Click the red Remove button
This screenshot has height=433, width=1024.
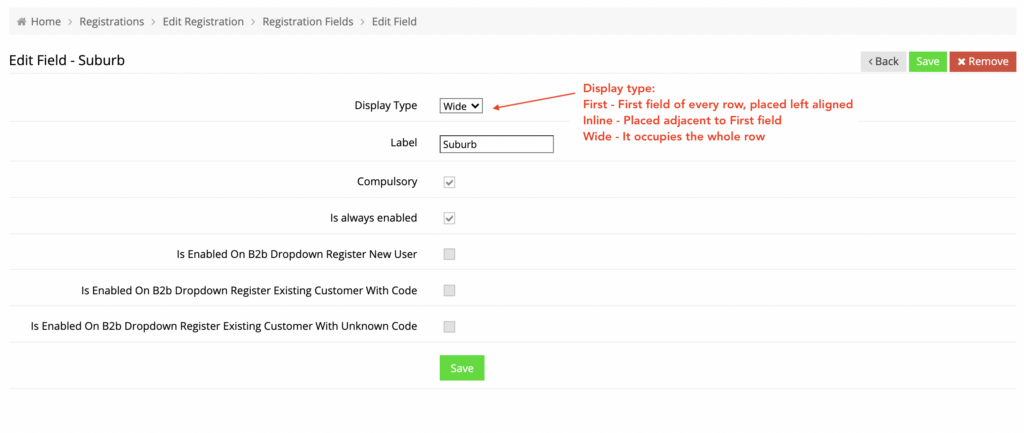pos(983,61)
